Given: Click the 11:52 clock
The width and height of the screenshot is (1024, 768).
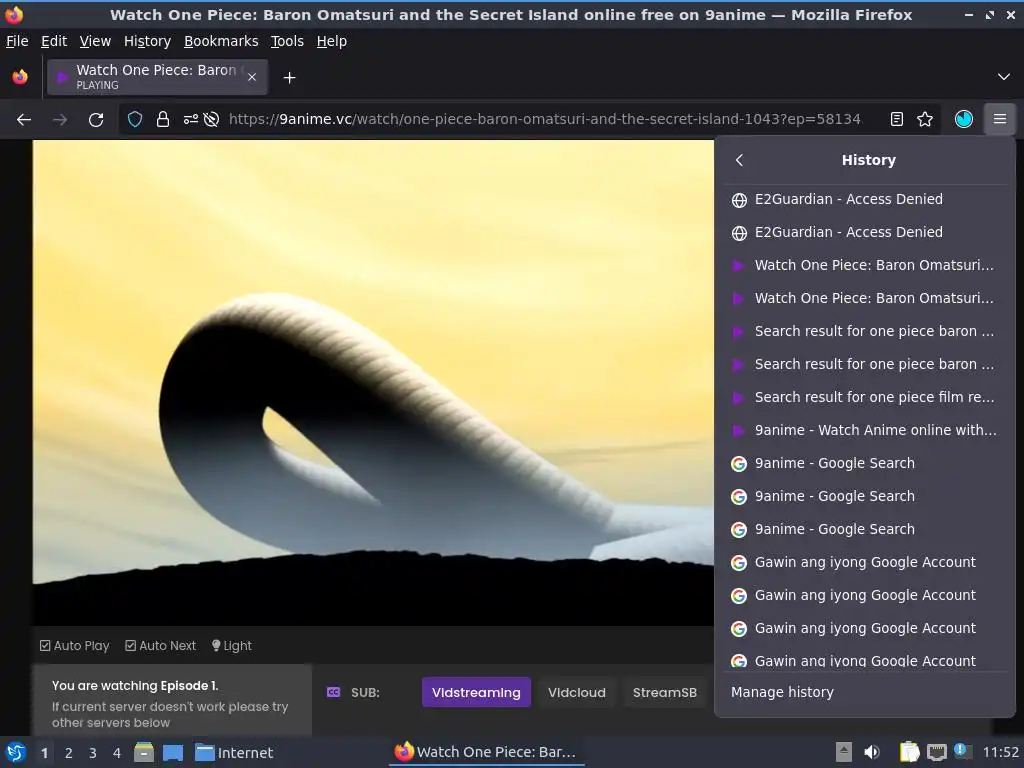Looking at the screenshot, I should [1000, 752].
